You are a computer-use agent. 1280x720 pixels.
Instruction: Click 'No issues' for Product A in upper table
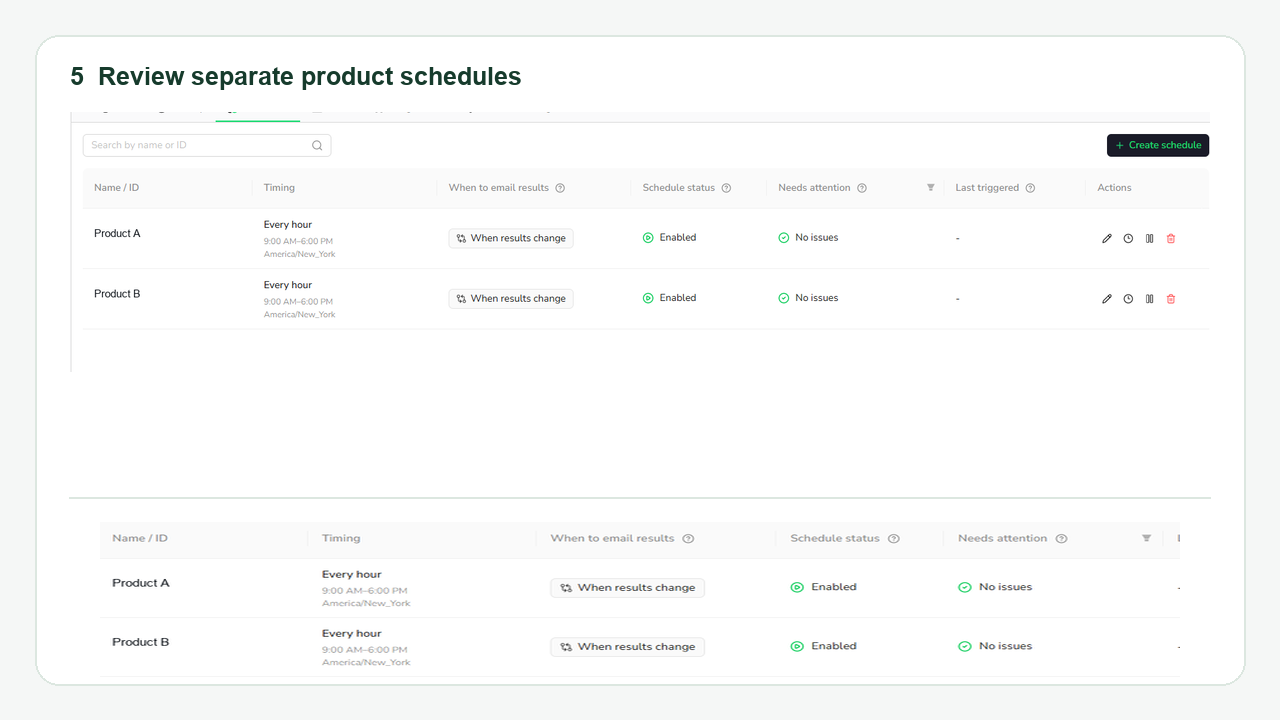[808, 238]
